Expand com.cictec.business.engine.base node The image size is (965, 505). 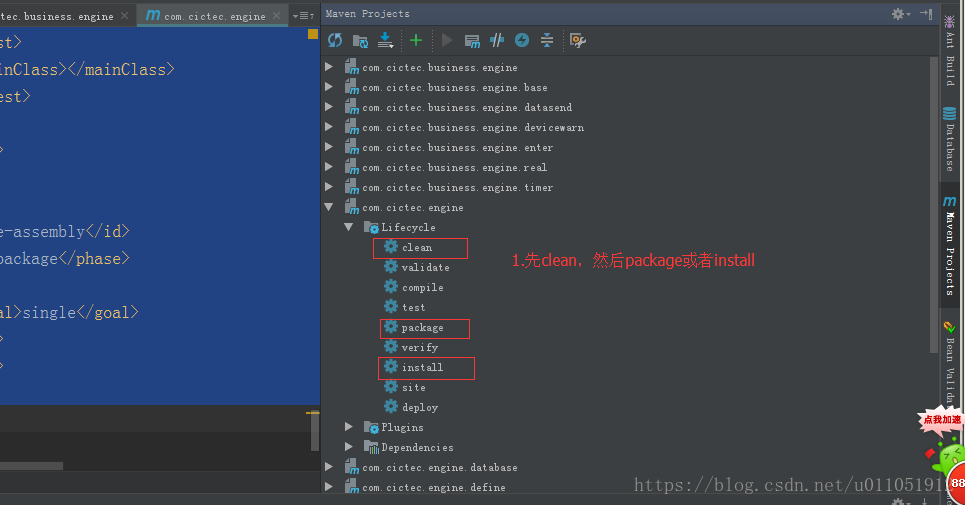pos(329,87)
